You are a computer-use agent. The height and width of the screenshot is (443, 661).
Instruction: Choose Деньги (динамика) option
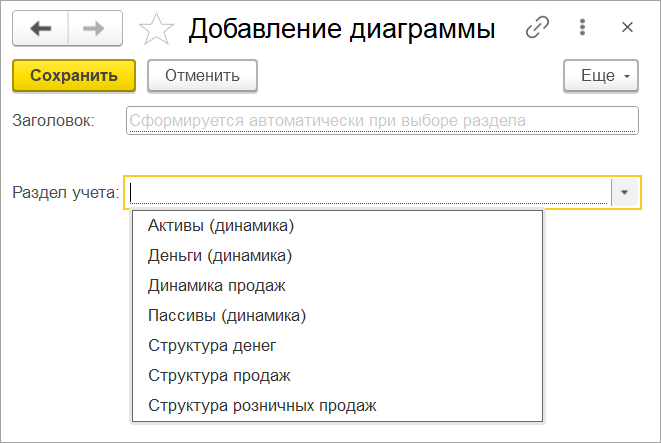(x=220, y=256)
